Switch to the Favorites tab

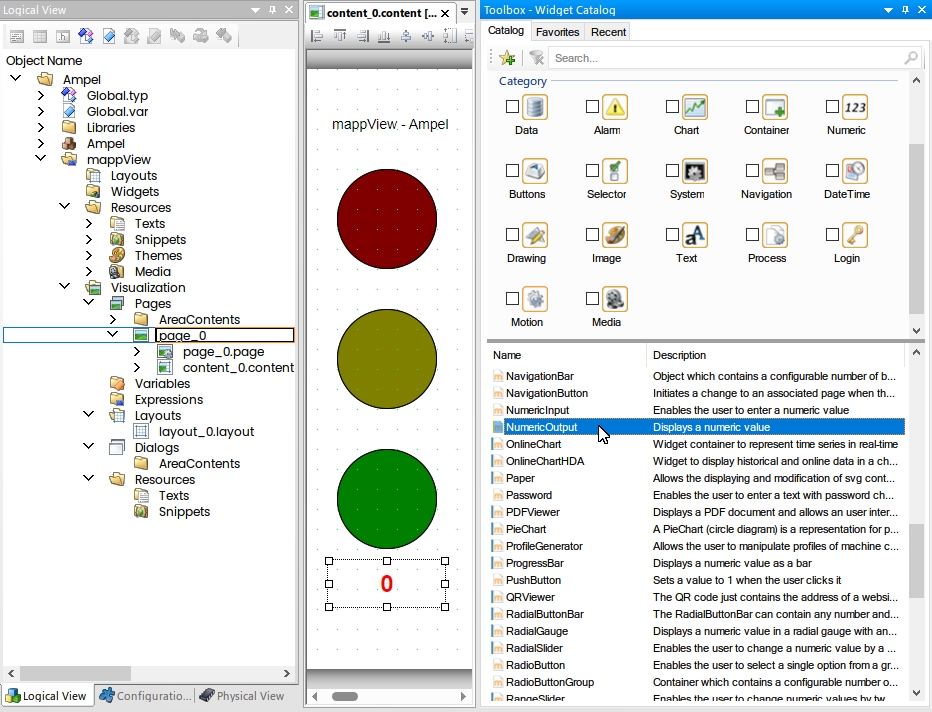coord(557,32)
